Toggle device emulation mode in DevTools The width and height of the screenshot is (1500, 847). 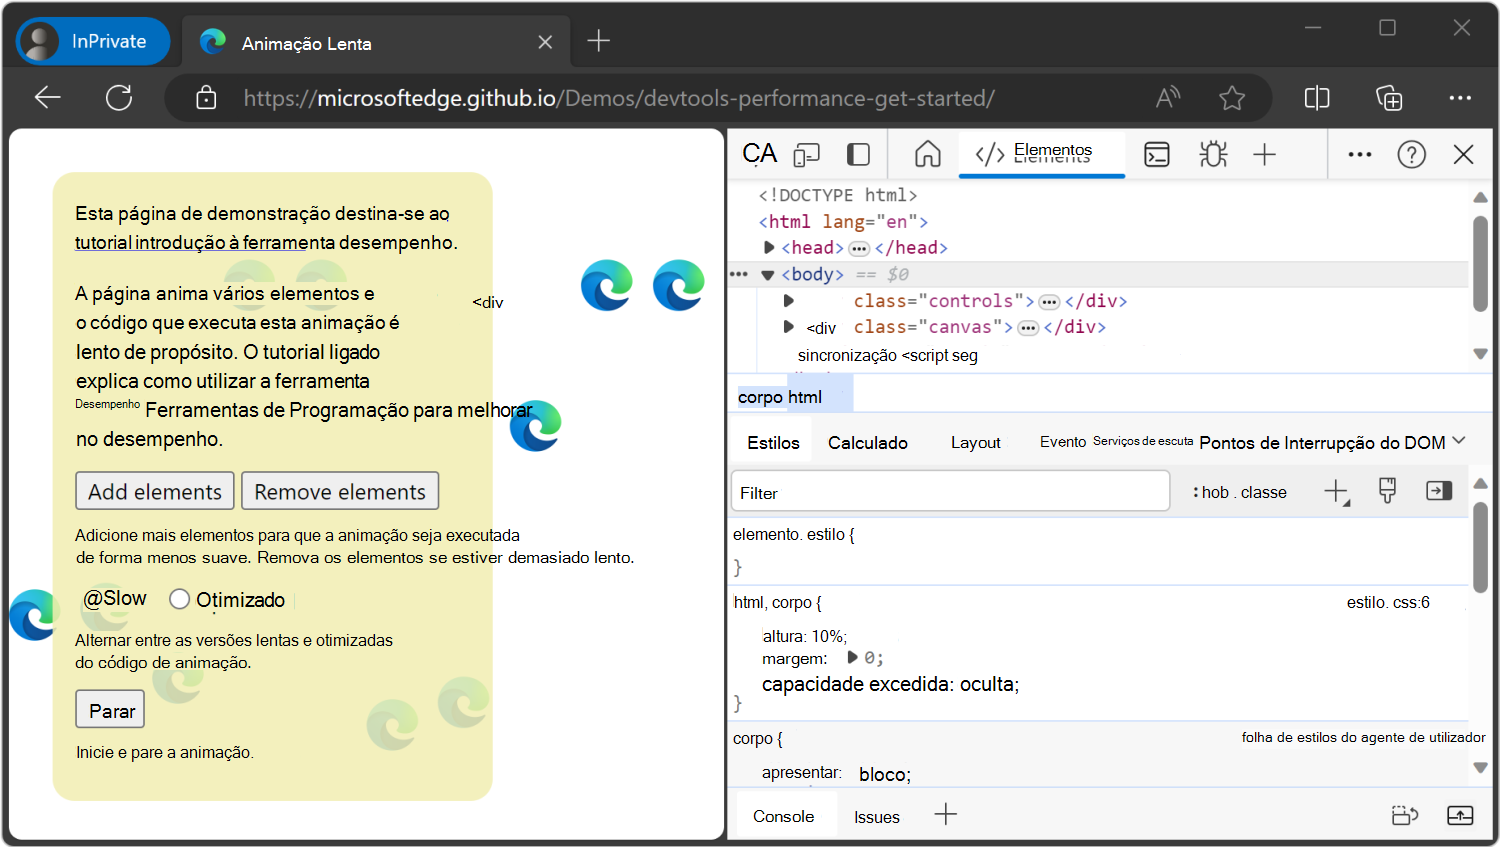click(x=807, y=154)
